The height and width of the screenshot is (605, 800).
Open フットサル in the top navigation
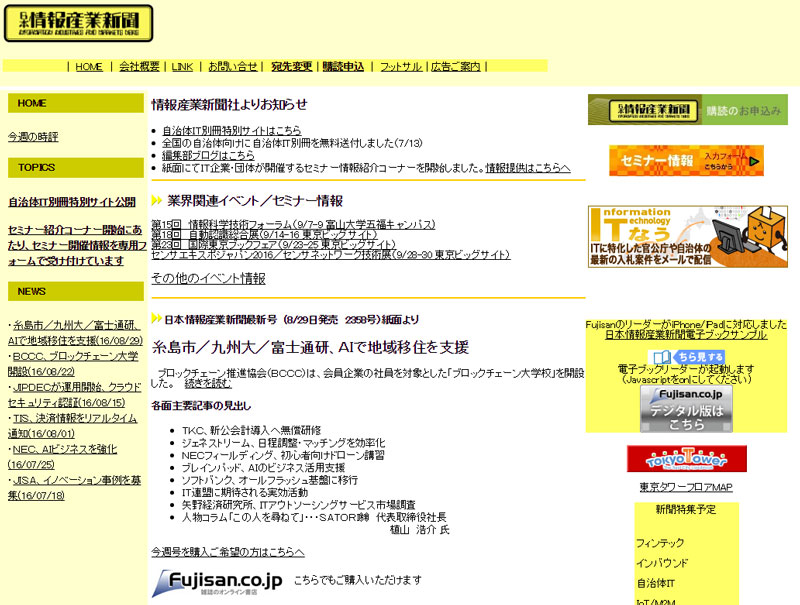(x=401, y=66)
